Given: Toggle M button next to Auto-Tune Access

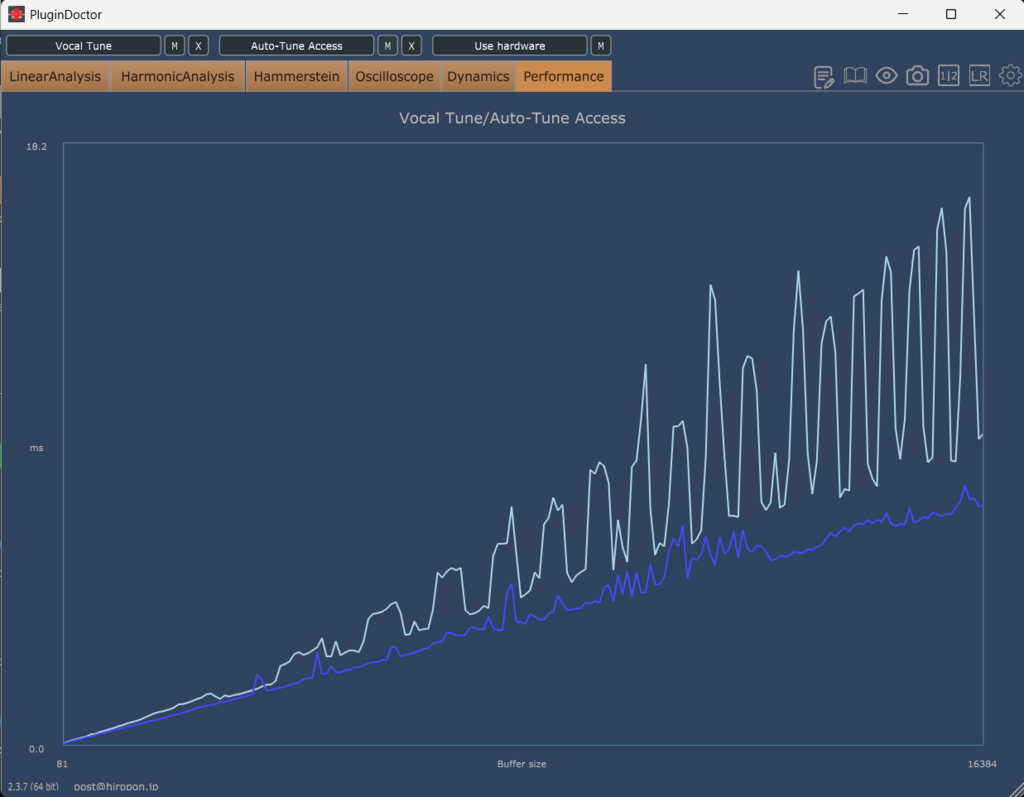Looking at the screenshot, I should click(x=388, y=46).
